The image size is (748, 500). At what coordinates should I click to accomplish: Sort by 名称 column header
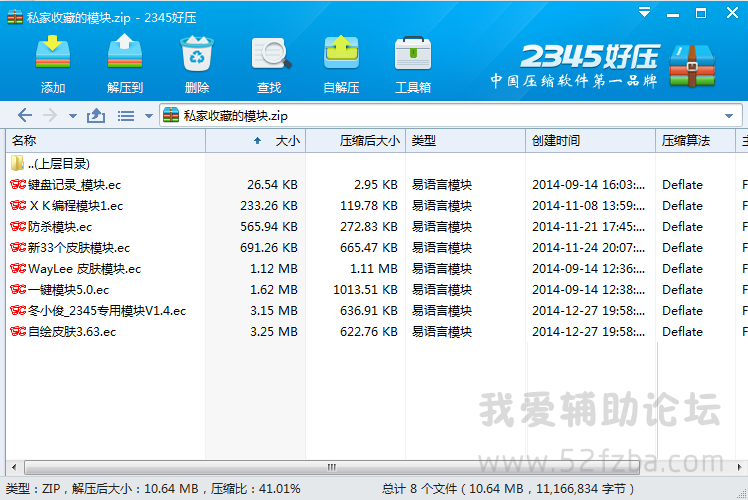(x=105, y=140)
